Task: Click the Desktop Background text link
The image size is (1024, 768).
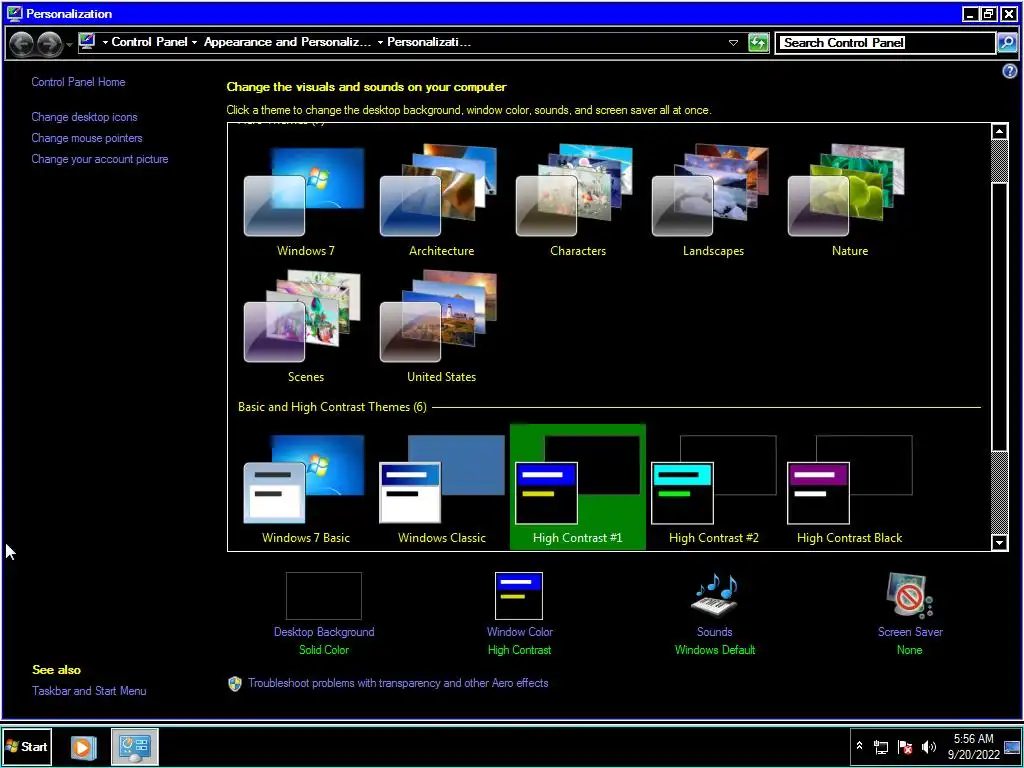Action: [x=324, y=632]
